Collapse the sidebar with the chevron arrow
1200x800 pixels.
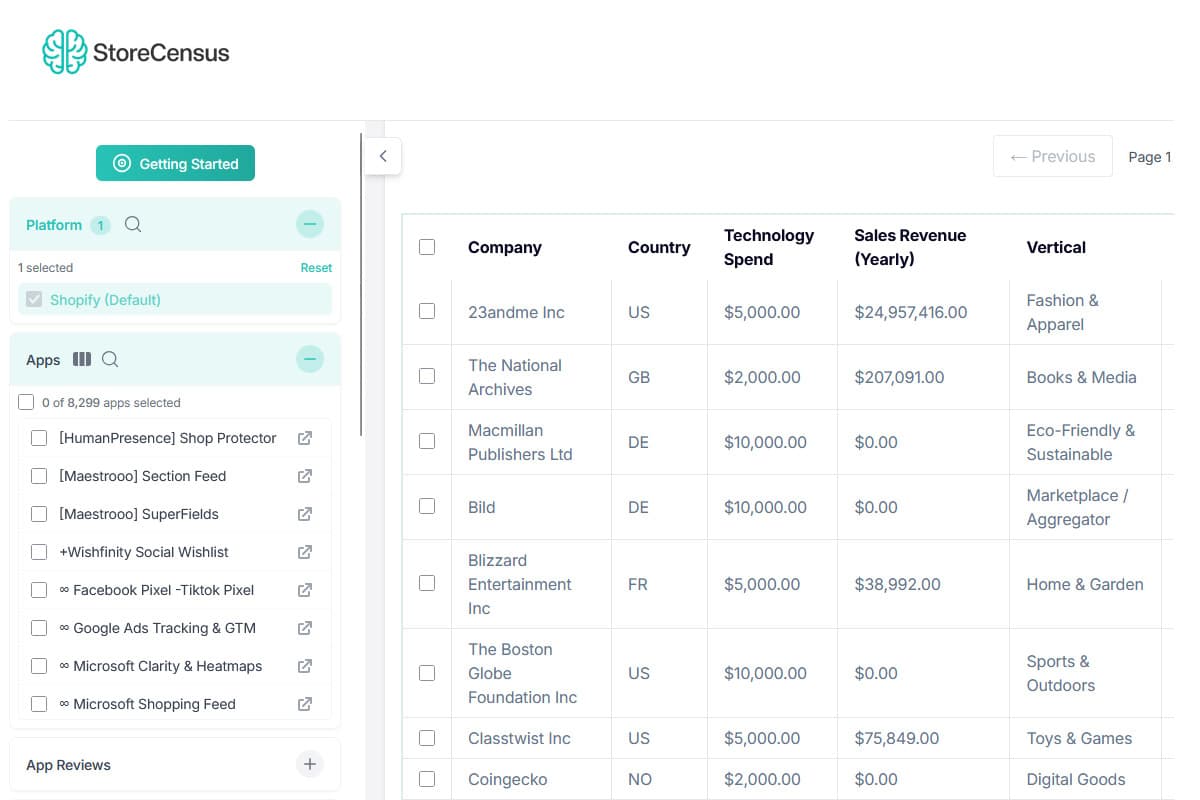pyautogui.click(x=382, y=156)
